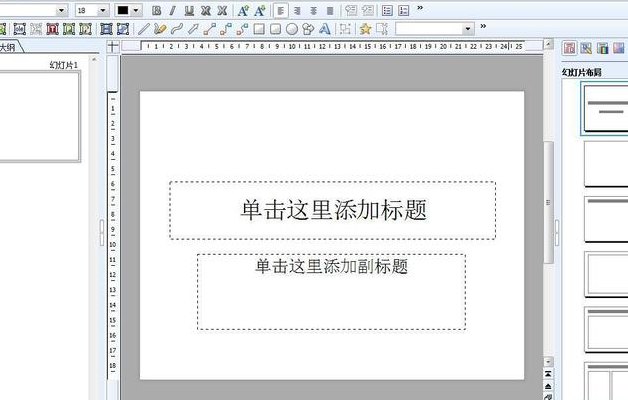
Task: Collapse the right task pane handle
Action: coord(557,232)
